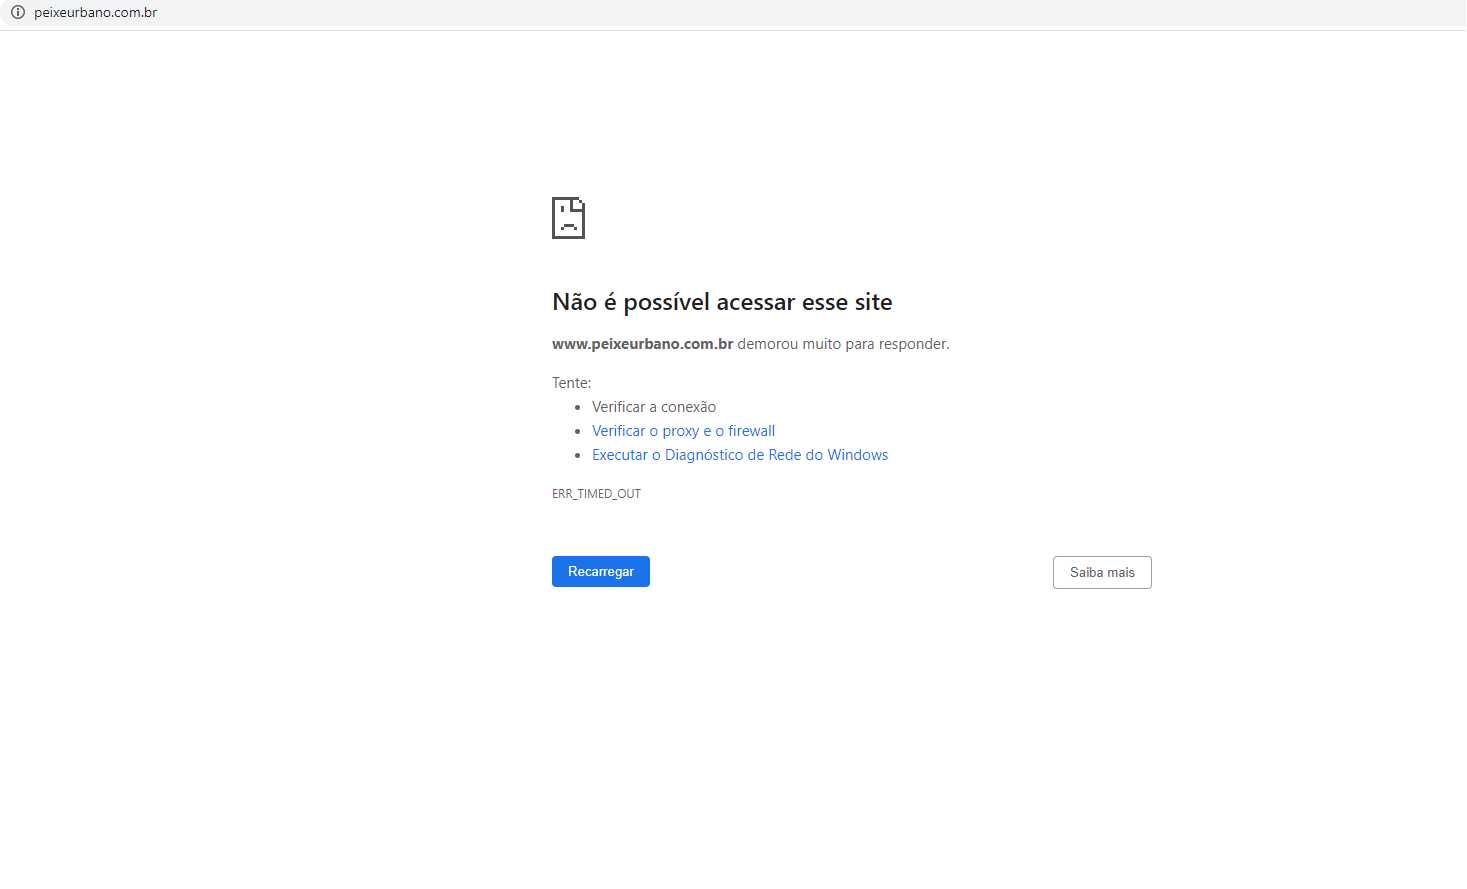Click the Tente: label
Image resolution: width=1467 pixels, height=889 pixels.
tap(571, 383)
